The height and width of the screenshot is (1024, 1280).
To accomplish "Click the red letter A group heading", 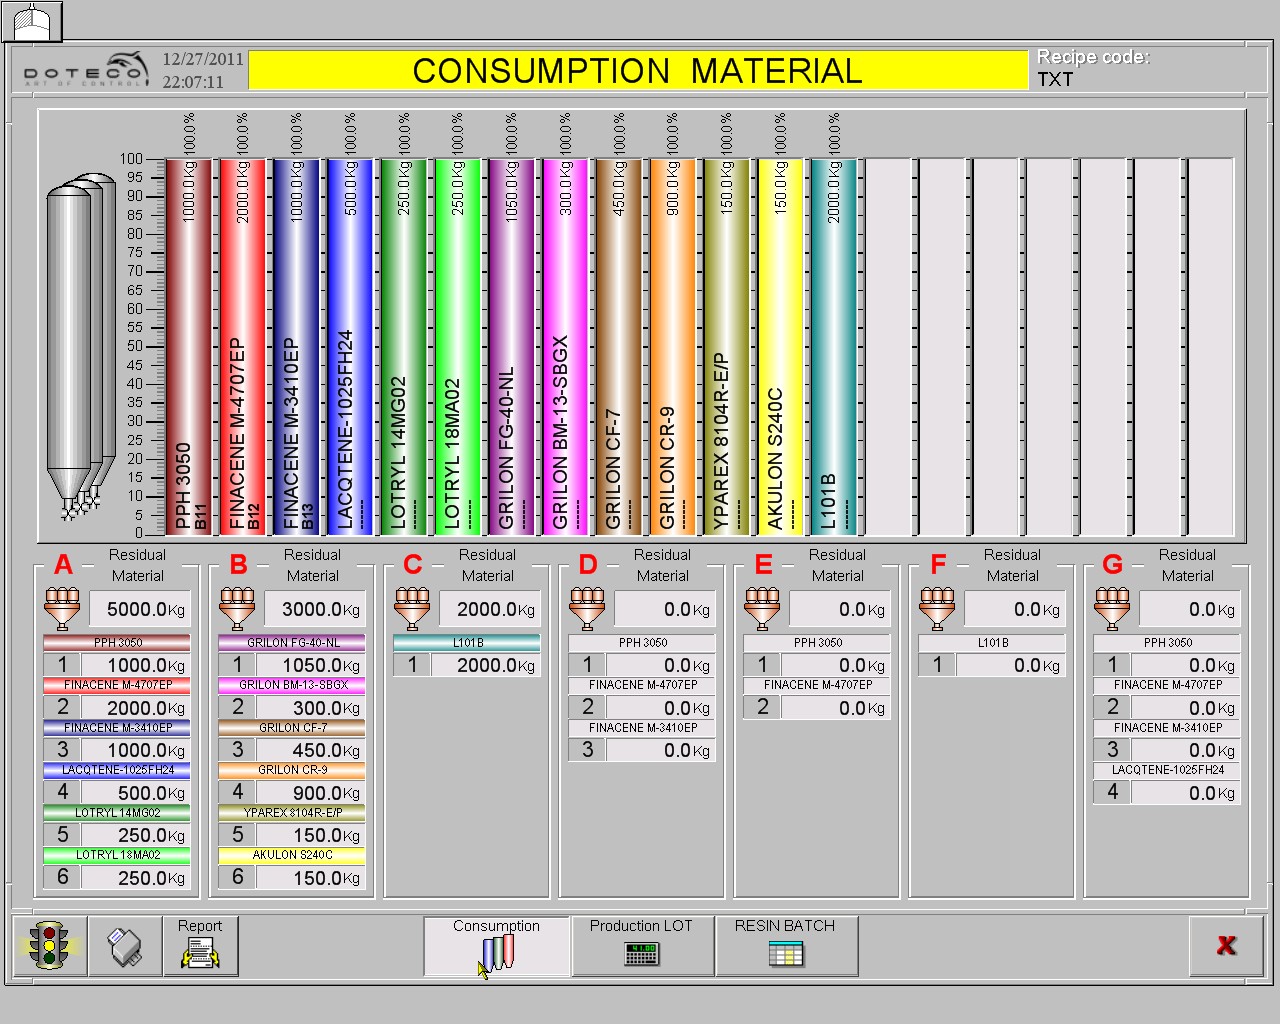I will pyautogui.click(x=63, y=565).
